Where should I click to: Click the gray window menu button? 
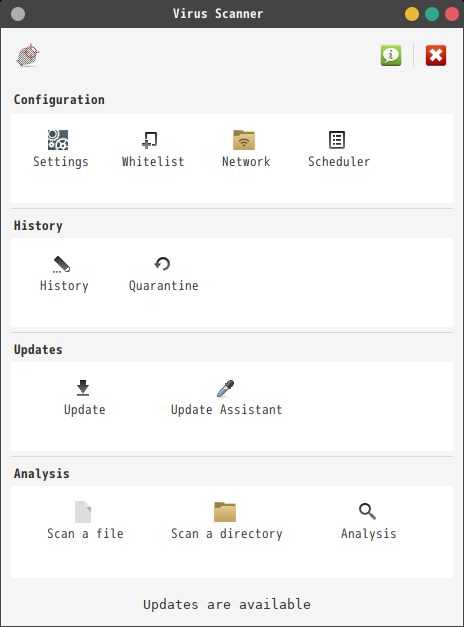click(18, 14)
